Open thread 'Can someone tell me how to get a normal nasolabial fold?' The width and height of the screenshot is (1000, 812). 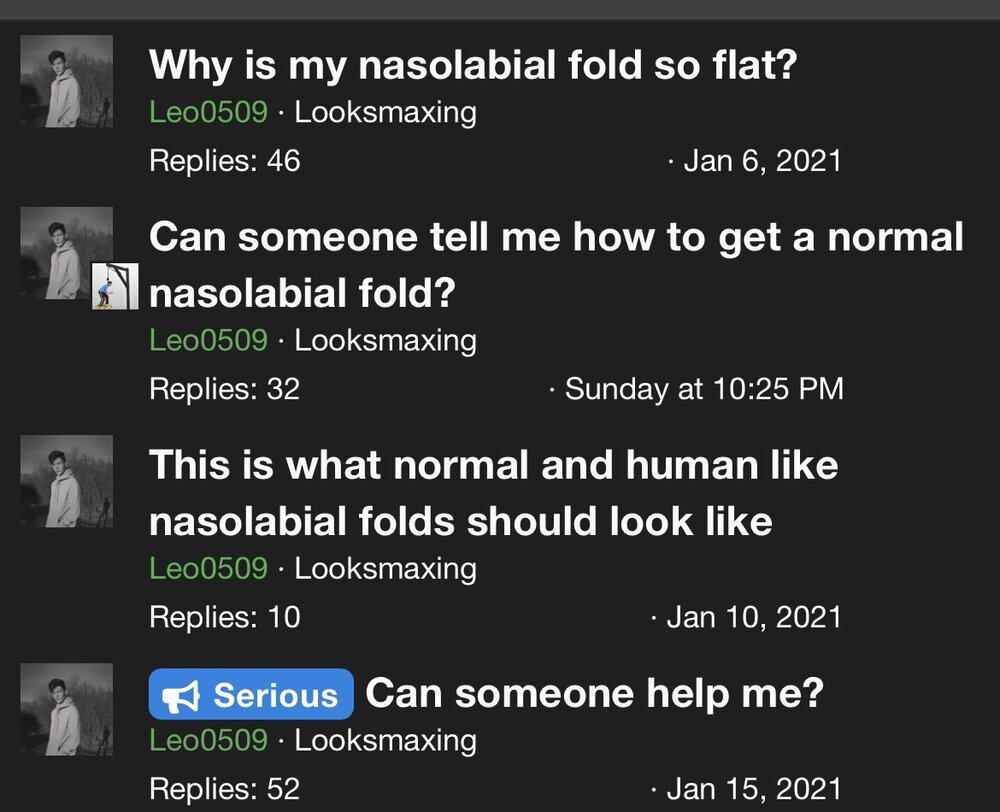point(556,265)
